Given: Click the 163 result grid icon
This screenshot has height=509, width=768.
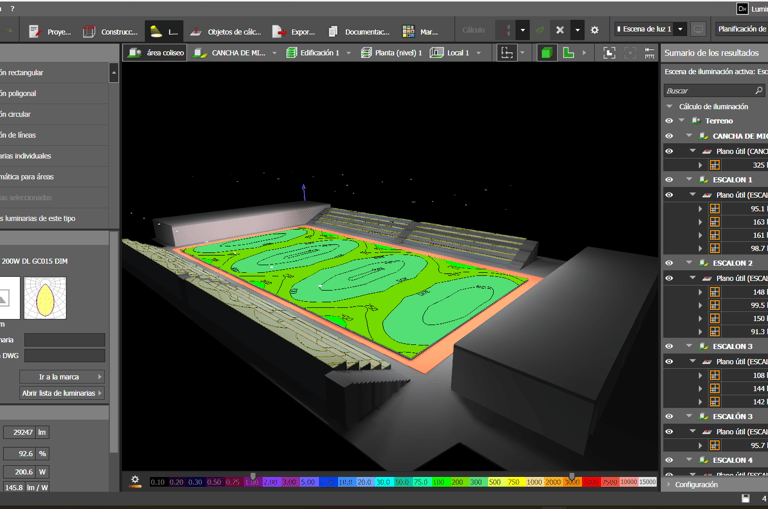Looking at the screenshot, I should [715, 222].
